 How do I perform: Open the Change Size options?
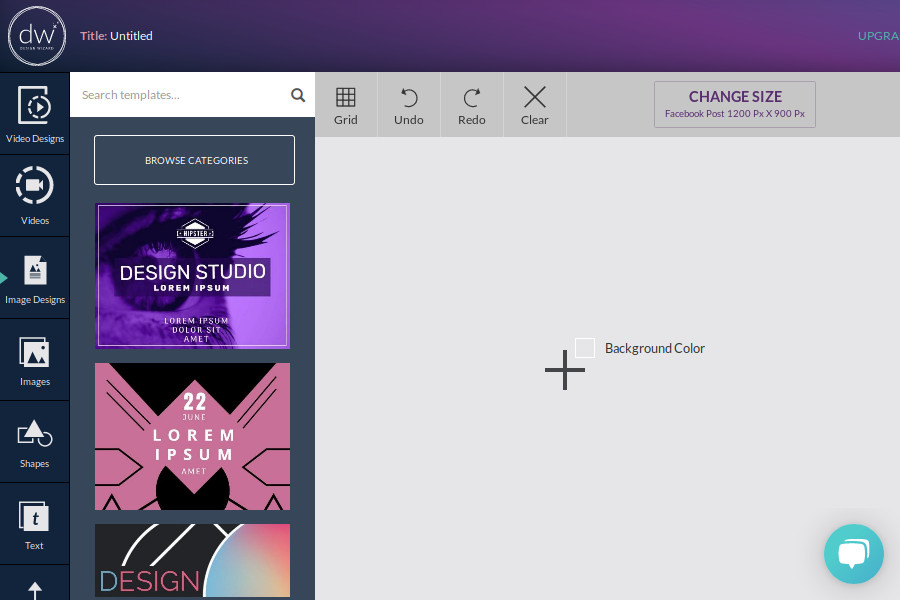tap(735, 104)
